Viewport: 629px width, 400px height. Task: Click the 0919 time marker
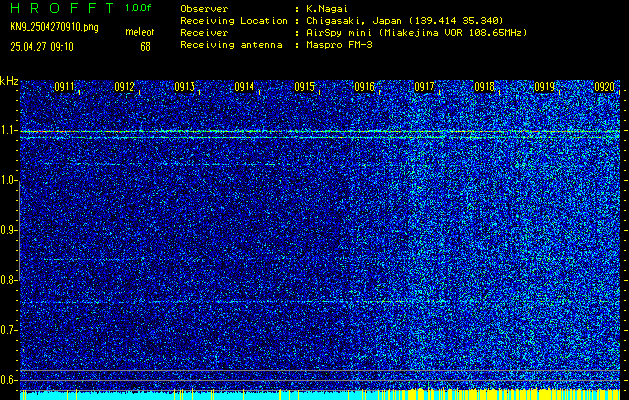pos(544,87)
